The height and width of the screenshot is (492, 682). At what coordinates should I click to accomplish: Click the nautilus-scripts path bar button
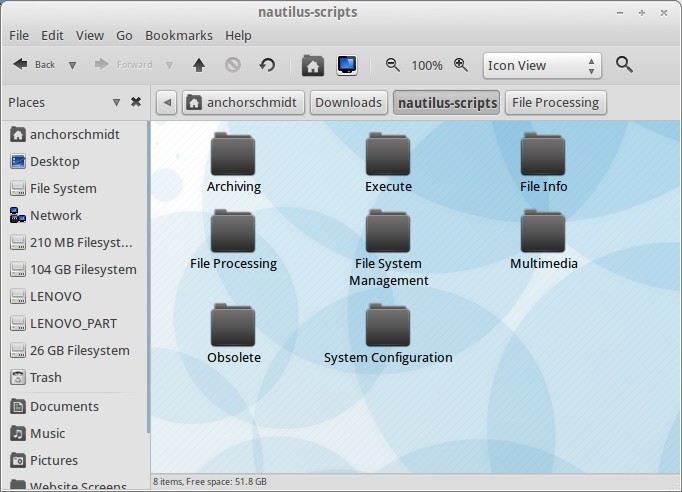point(447,103)
